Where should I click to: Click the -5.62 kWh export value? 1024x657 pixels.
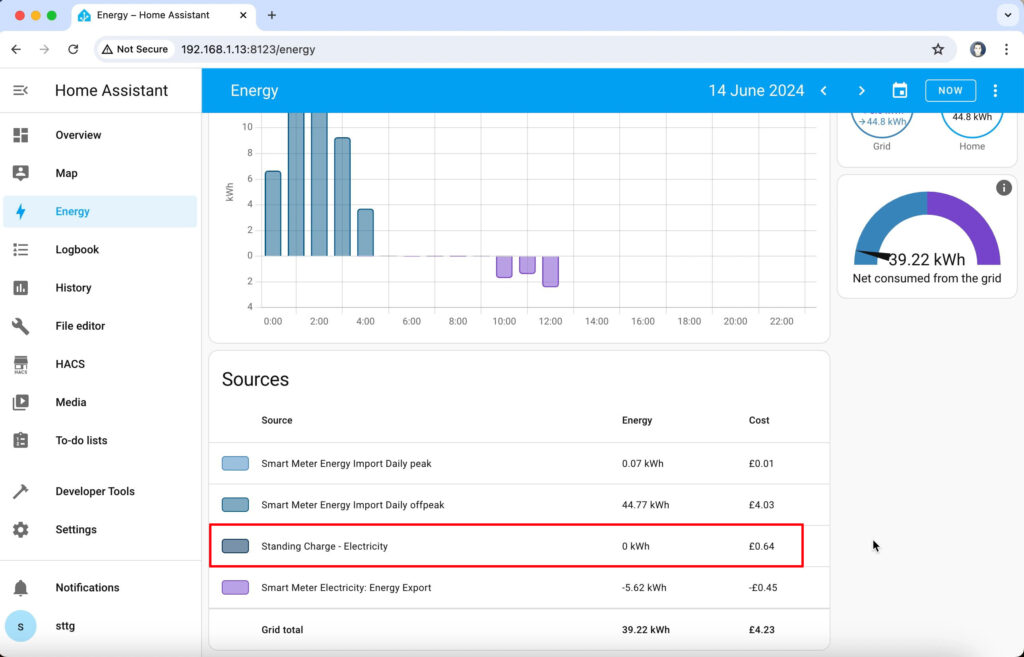coord(644,588)
